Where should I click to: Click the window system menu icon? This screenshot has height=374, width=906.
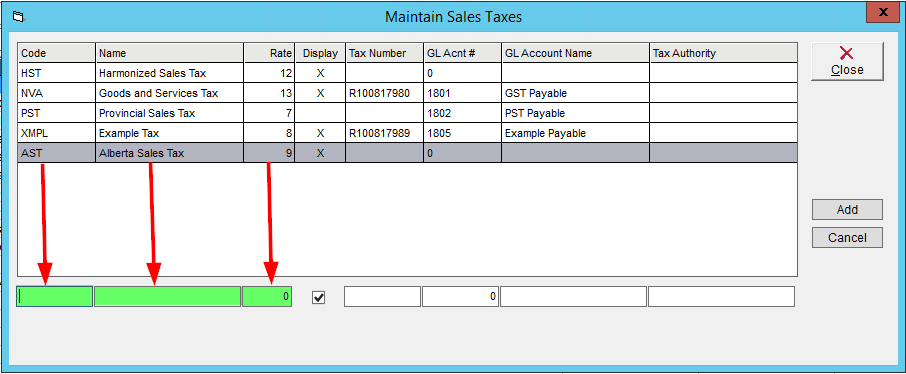pyautogui.click(x=18, y=17)
